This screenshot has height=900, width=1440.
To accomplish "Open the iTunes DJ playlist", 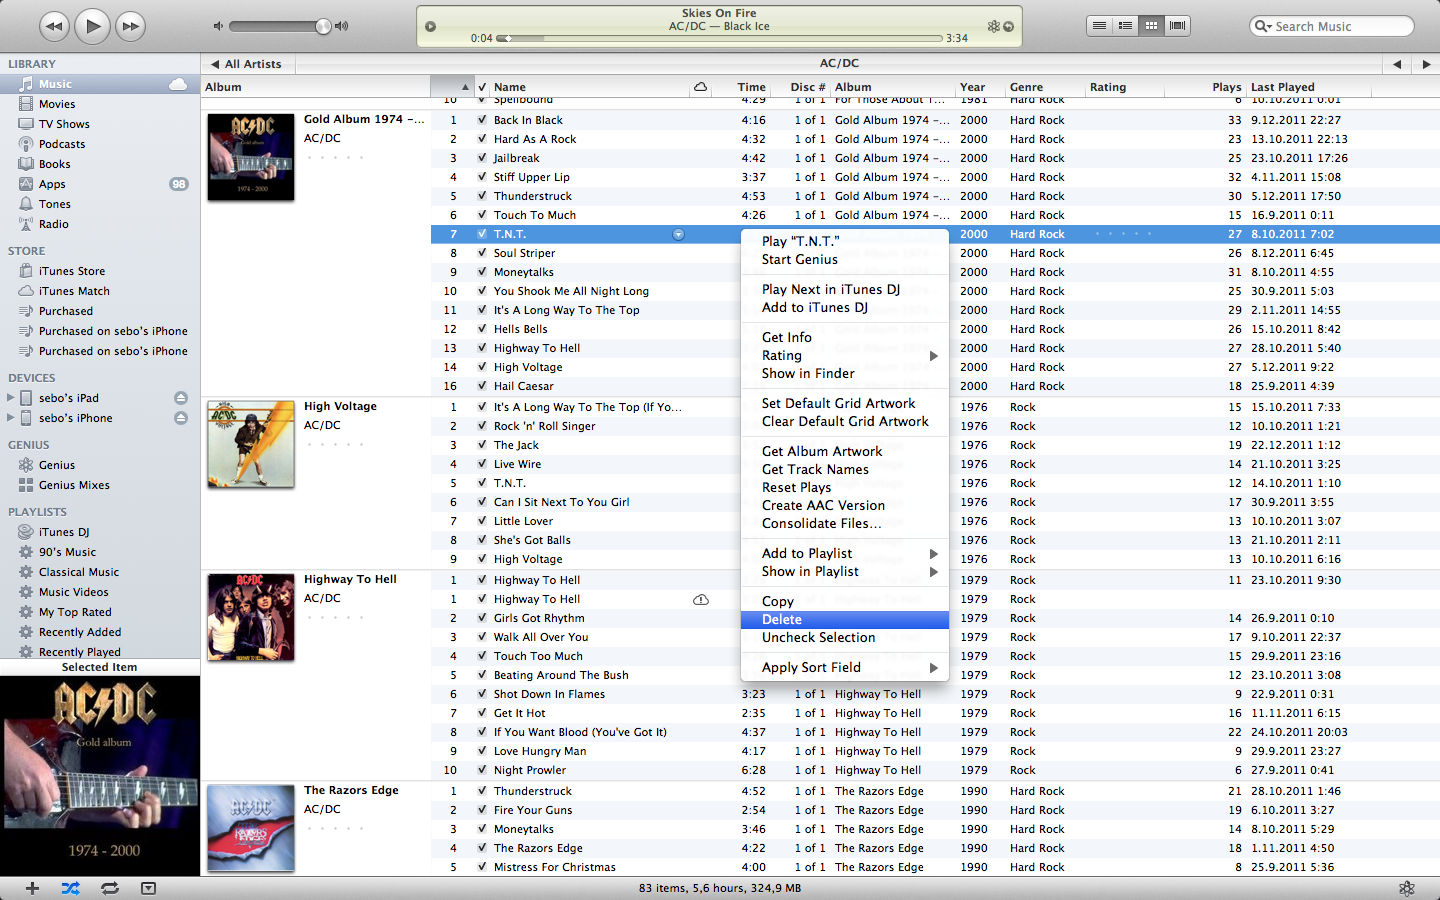I will [x=64, y=532].
